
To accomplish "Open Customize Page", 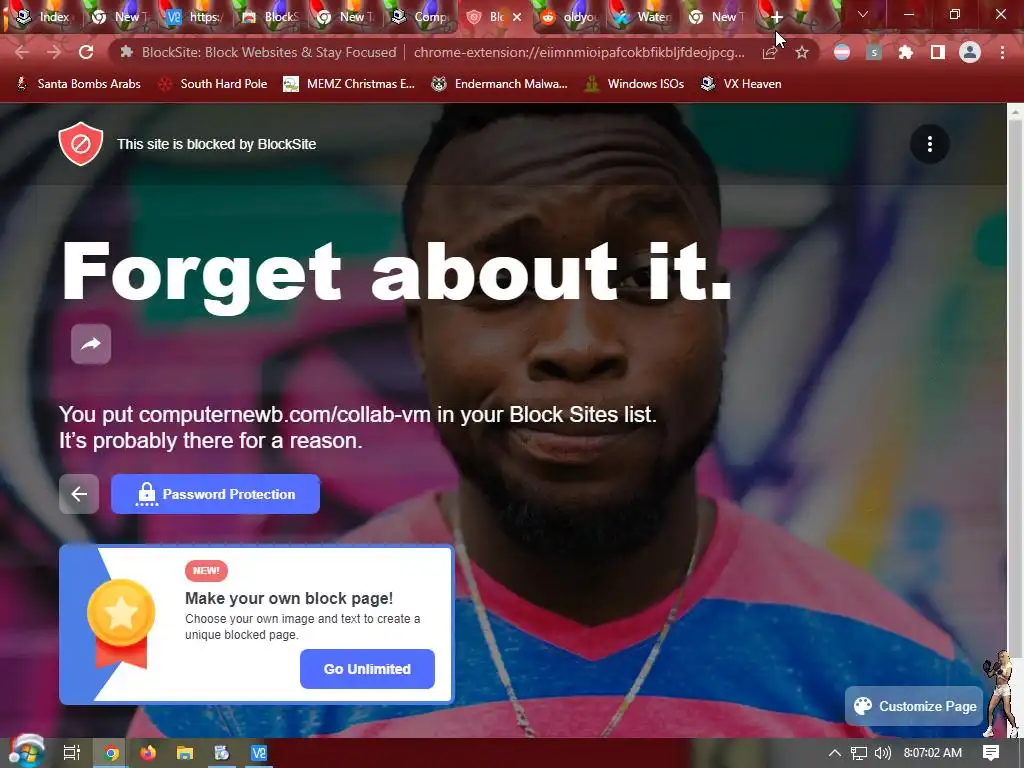I will click(914, 706).
